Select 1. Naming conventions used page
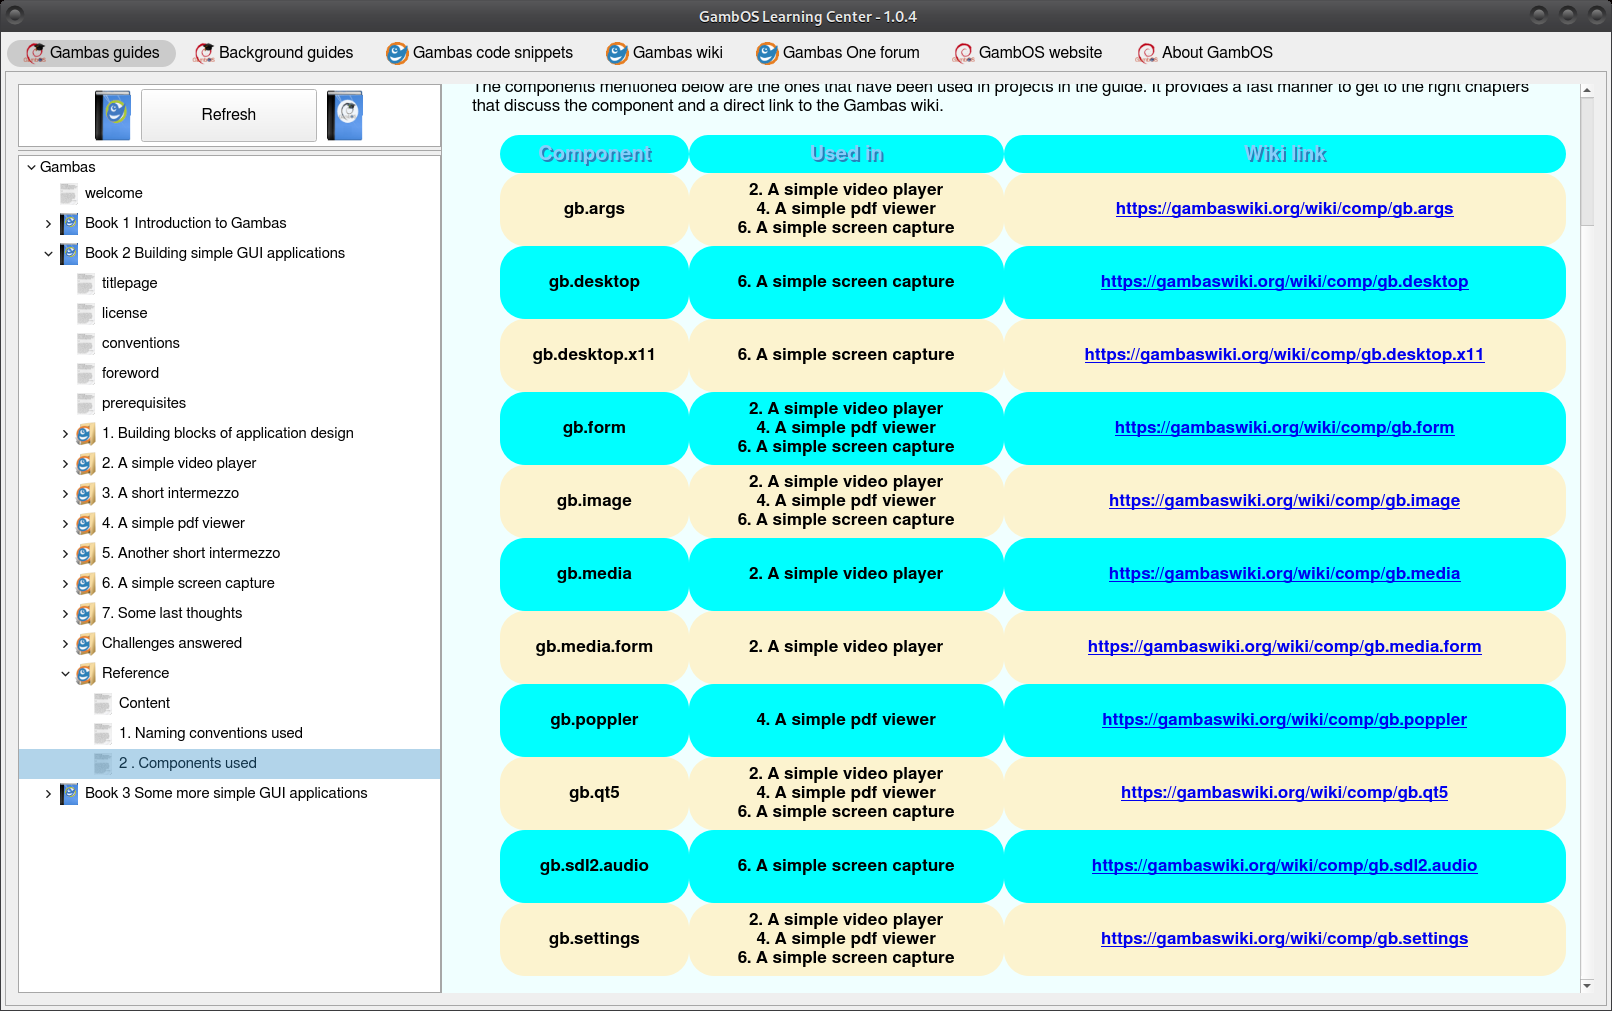The height and width of the screenshot is (1011, 1612). (210, 733)
